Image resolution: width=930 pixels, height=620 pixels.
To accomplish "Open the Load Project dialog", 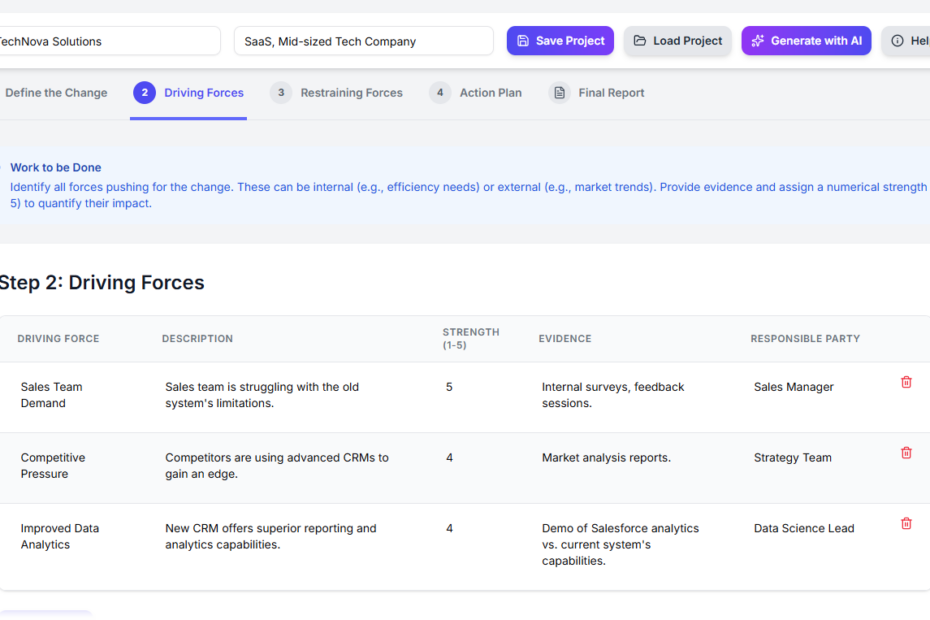I will click(x=677, y=41).
